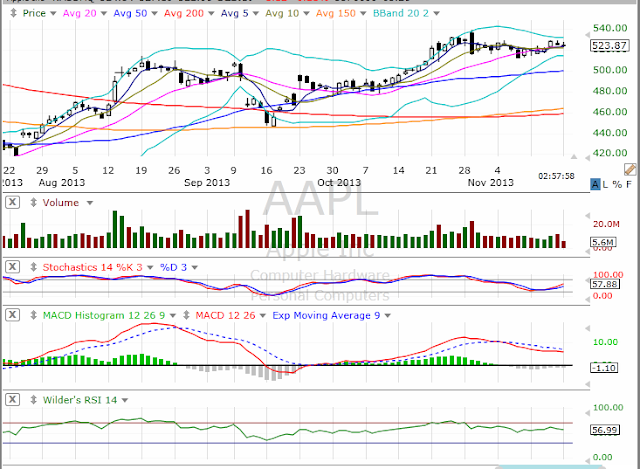640x469 pixels.
Task: Open the Avg 10 dropdown arrow
Action: (306, 14)
